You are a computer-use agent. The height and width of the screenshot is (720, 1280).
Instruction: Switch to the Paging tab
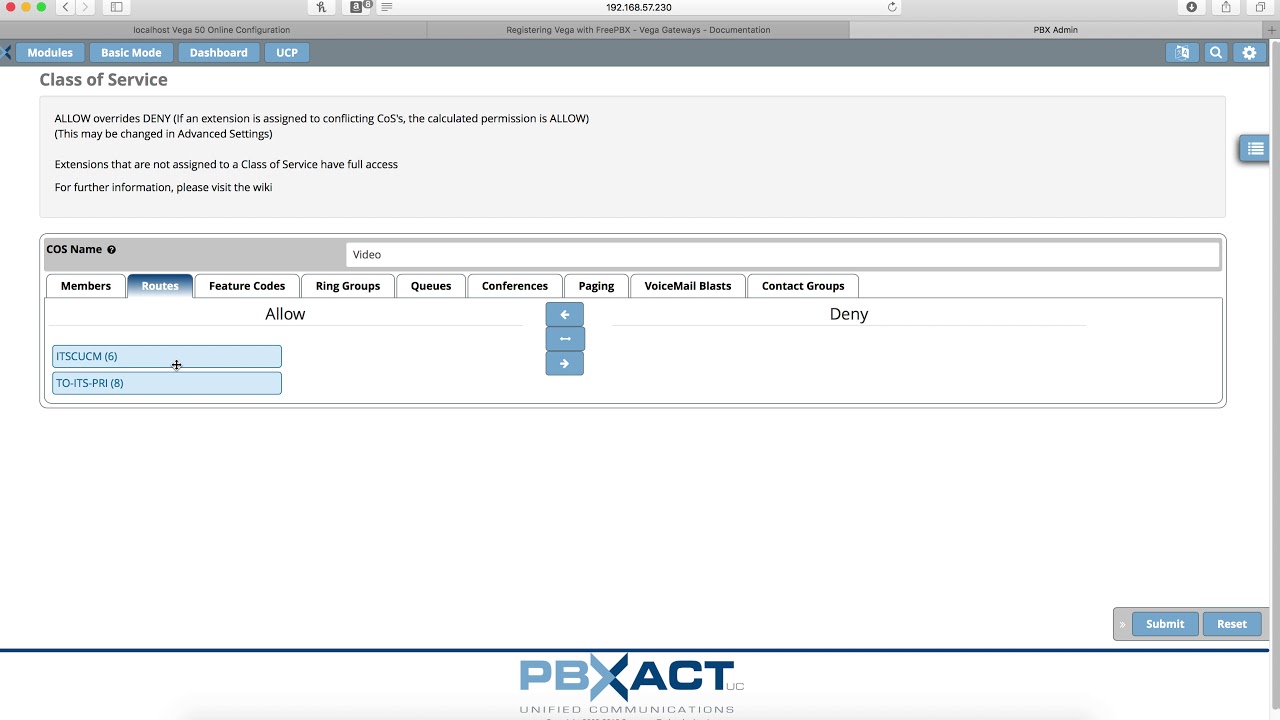pyautogui.click(x=596, y=286)
